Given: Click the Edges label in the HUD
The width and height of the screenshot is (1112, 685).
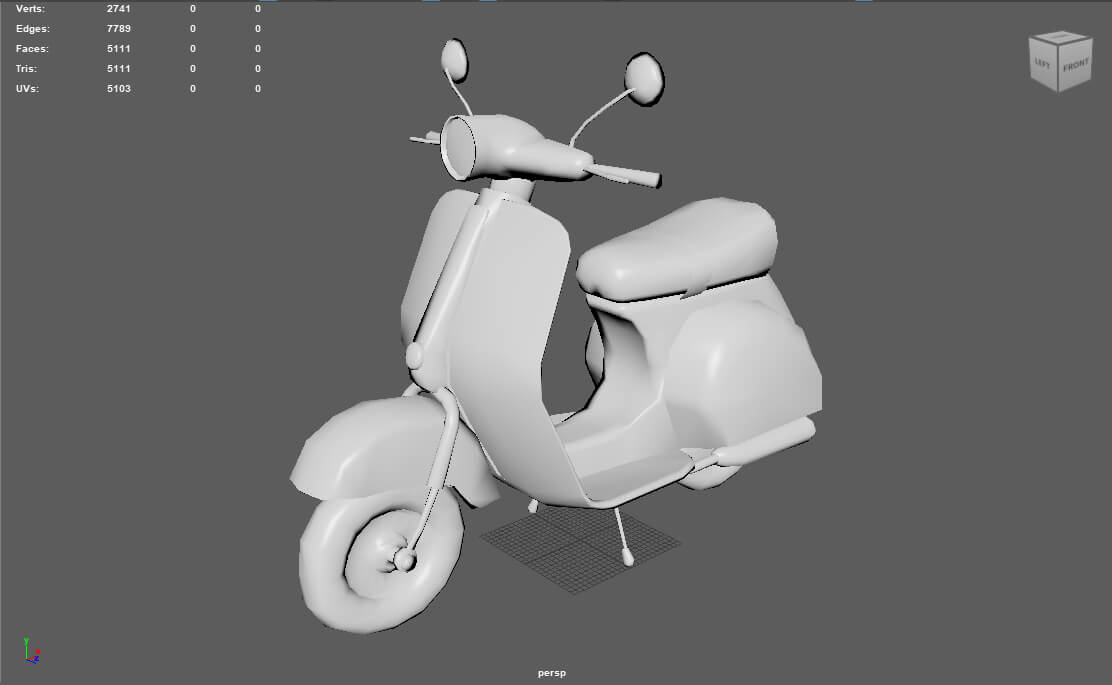Looking at the screenshot, I should point(33,28).
